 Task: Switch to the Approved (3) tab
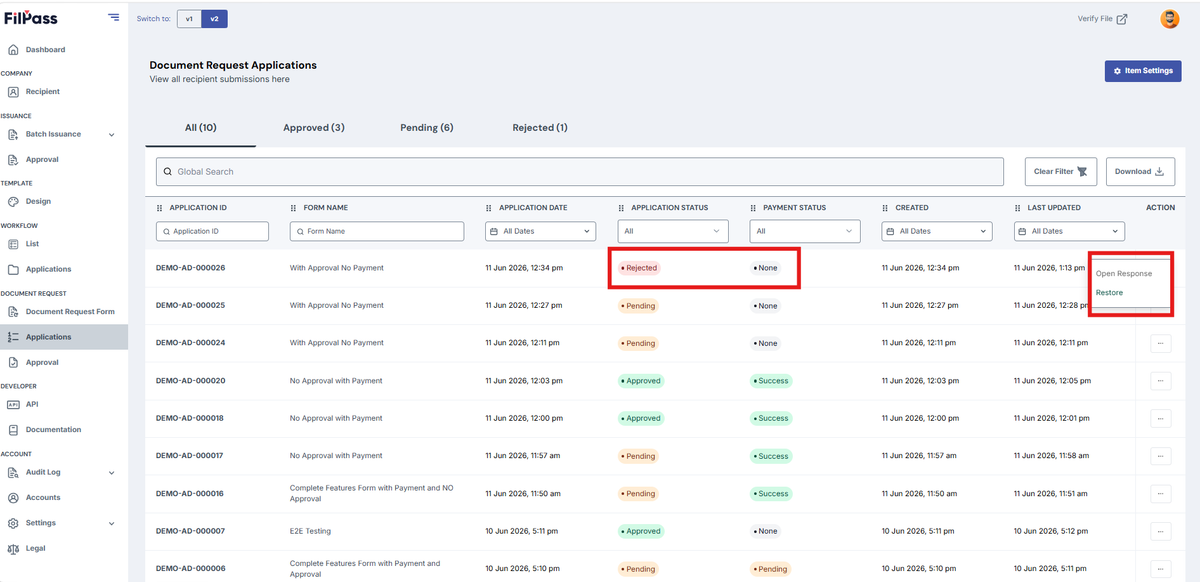tap(314, 128)
